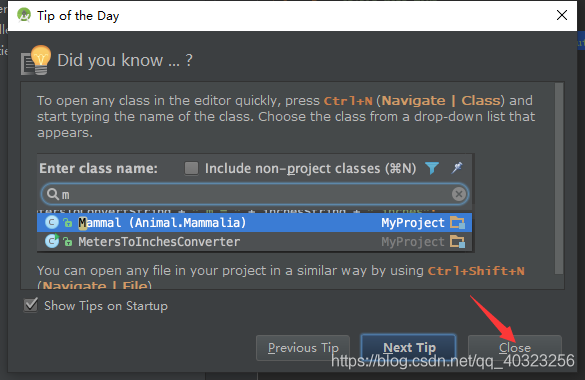Go back to the Previous Tip
585x380 pixels.
(303, 348)
